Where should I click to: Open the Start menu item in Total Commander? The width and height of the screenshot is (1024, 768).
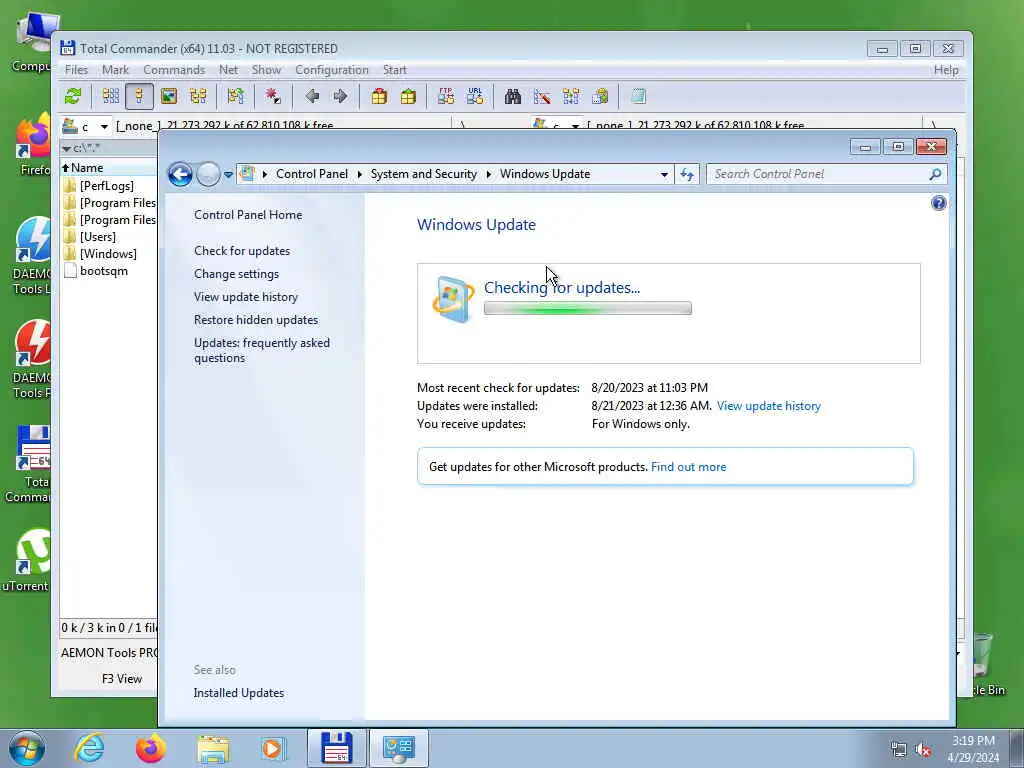tap(394, 70)
